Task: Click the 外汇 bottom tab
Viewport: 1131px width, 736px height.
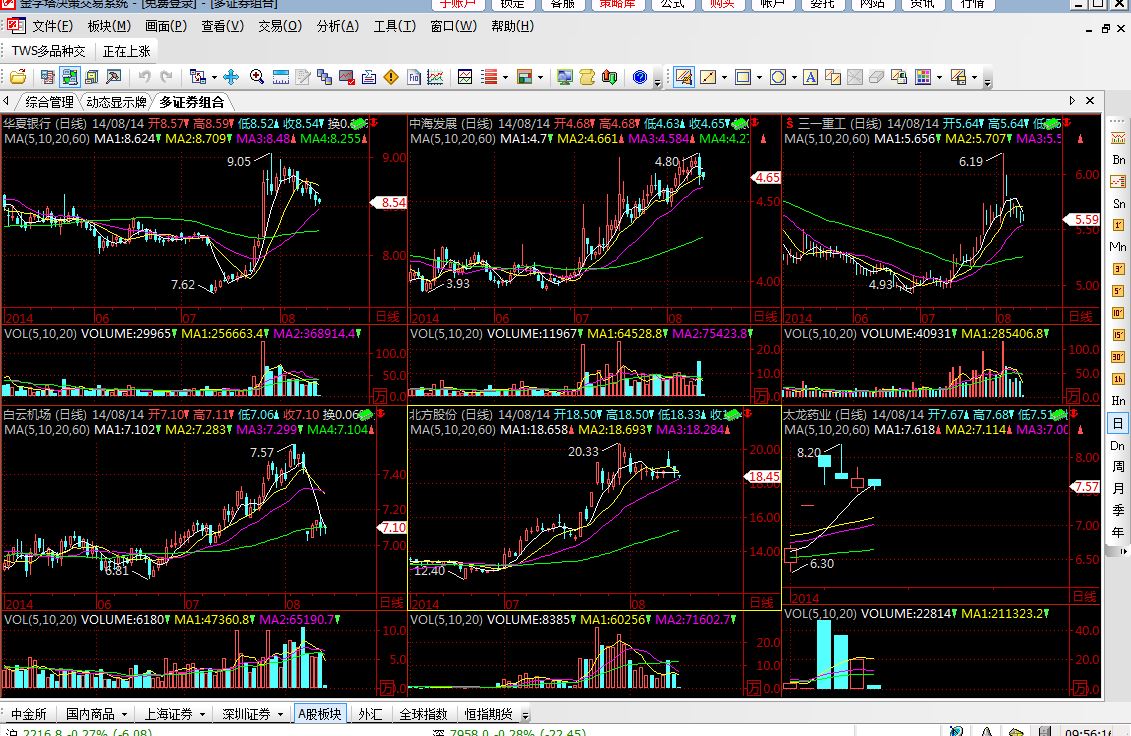Action: coord(370,714)
